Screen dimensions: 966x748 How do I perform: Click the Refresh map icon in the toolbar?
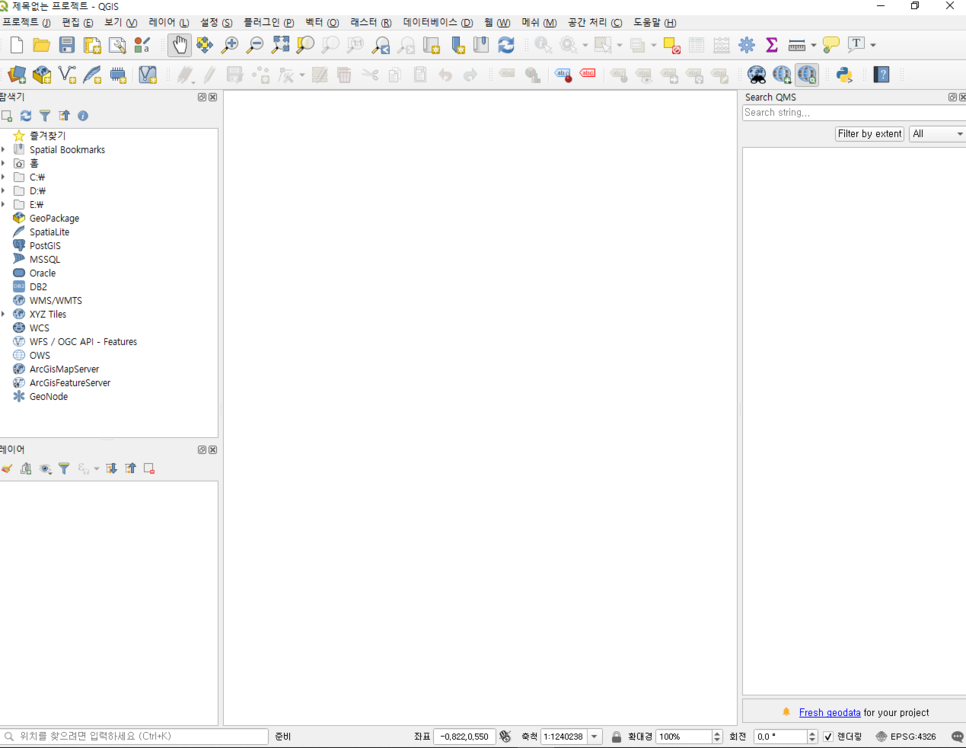506,45
